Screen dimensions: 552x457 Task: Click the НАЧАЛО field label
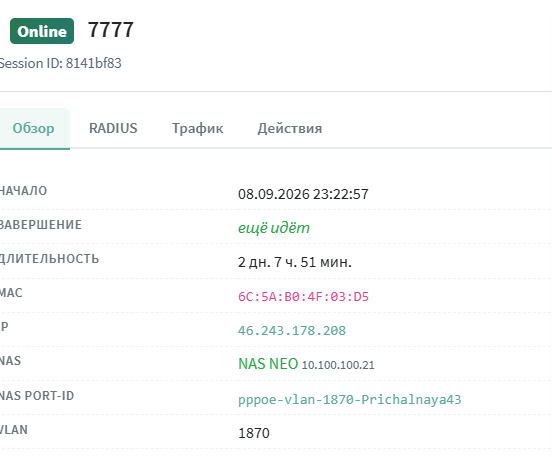(x=23, y=191)
